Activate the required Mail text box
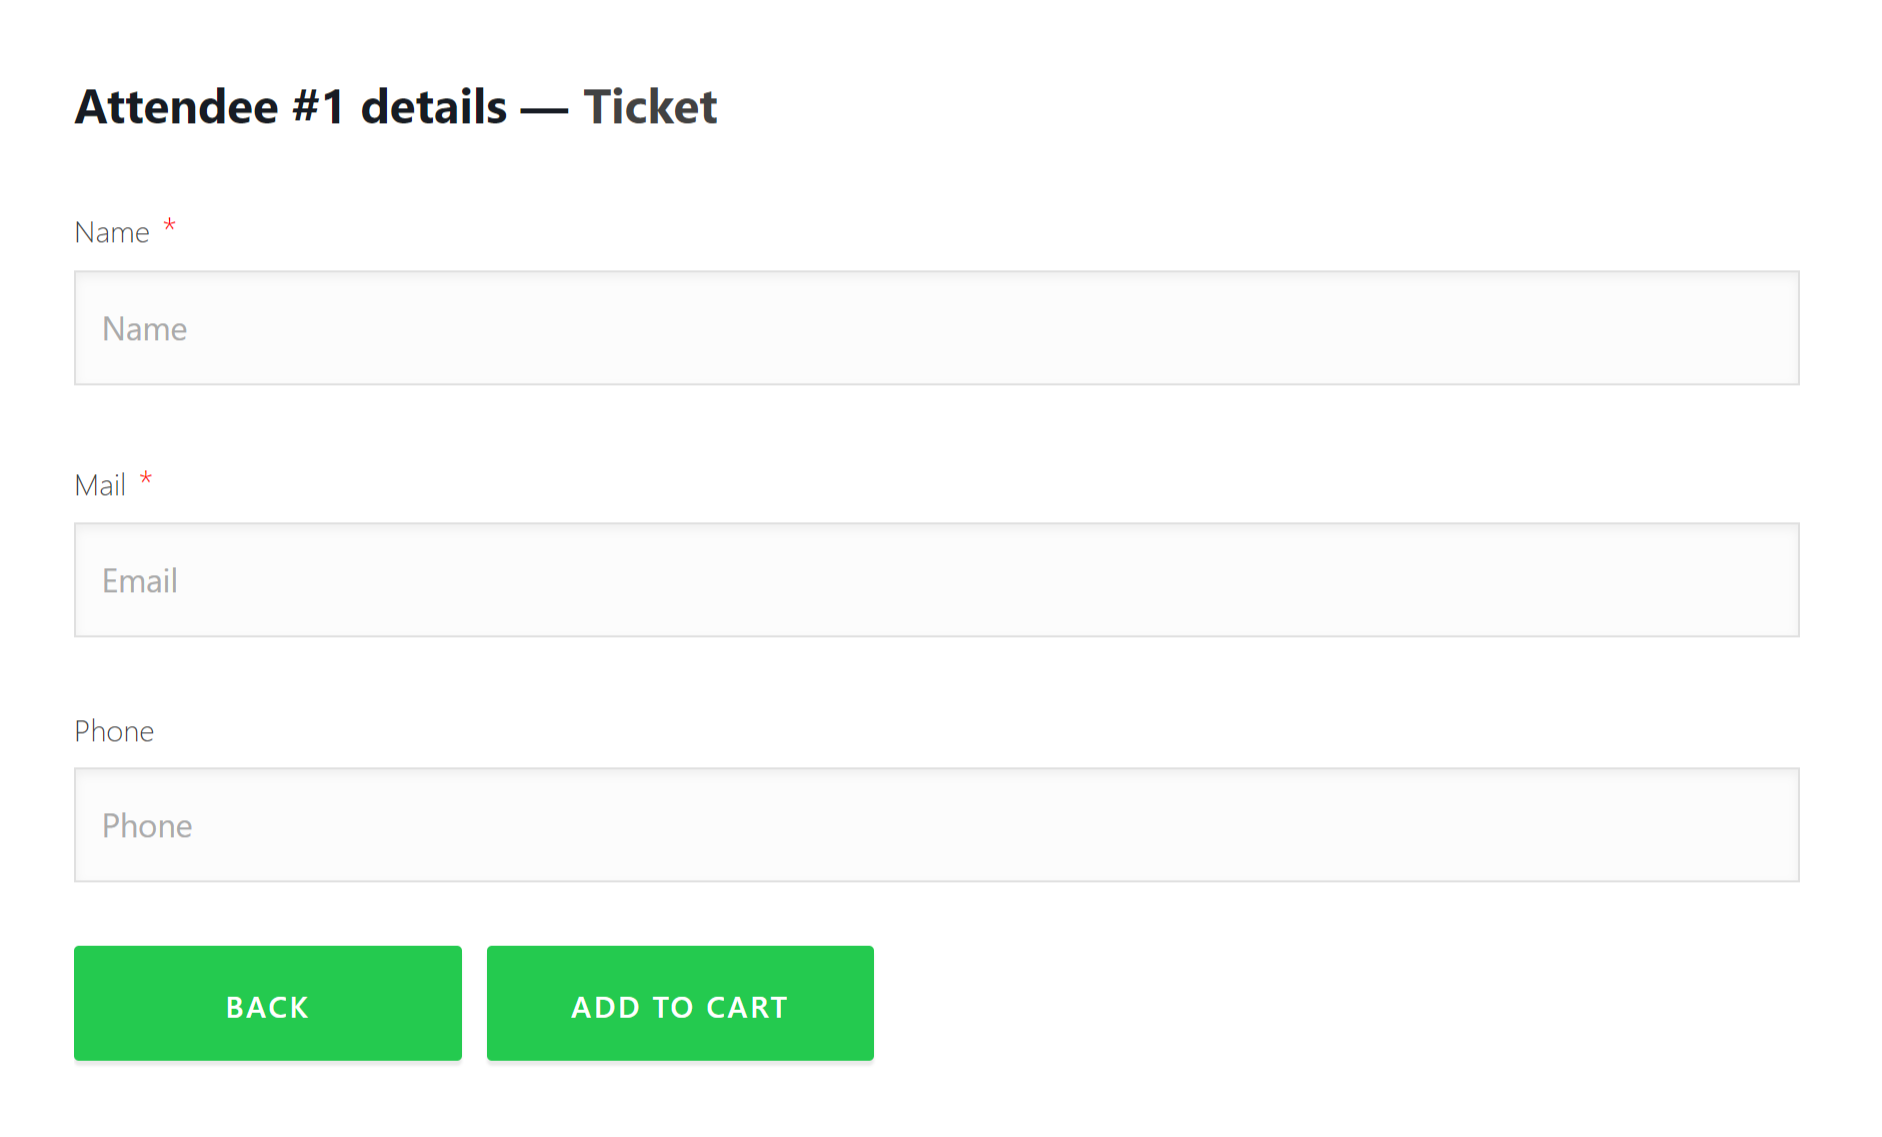Screen dimensions: 1882x1137 [936, 580]
